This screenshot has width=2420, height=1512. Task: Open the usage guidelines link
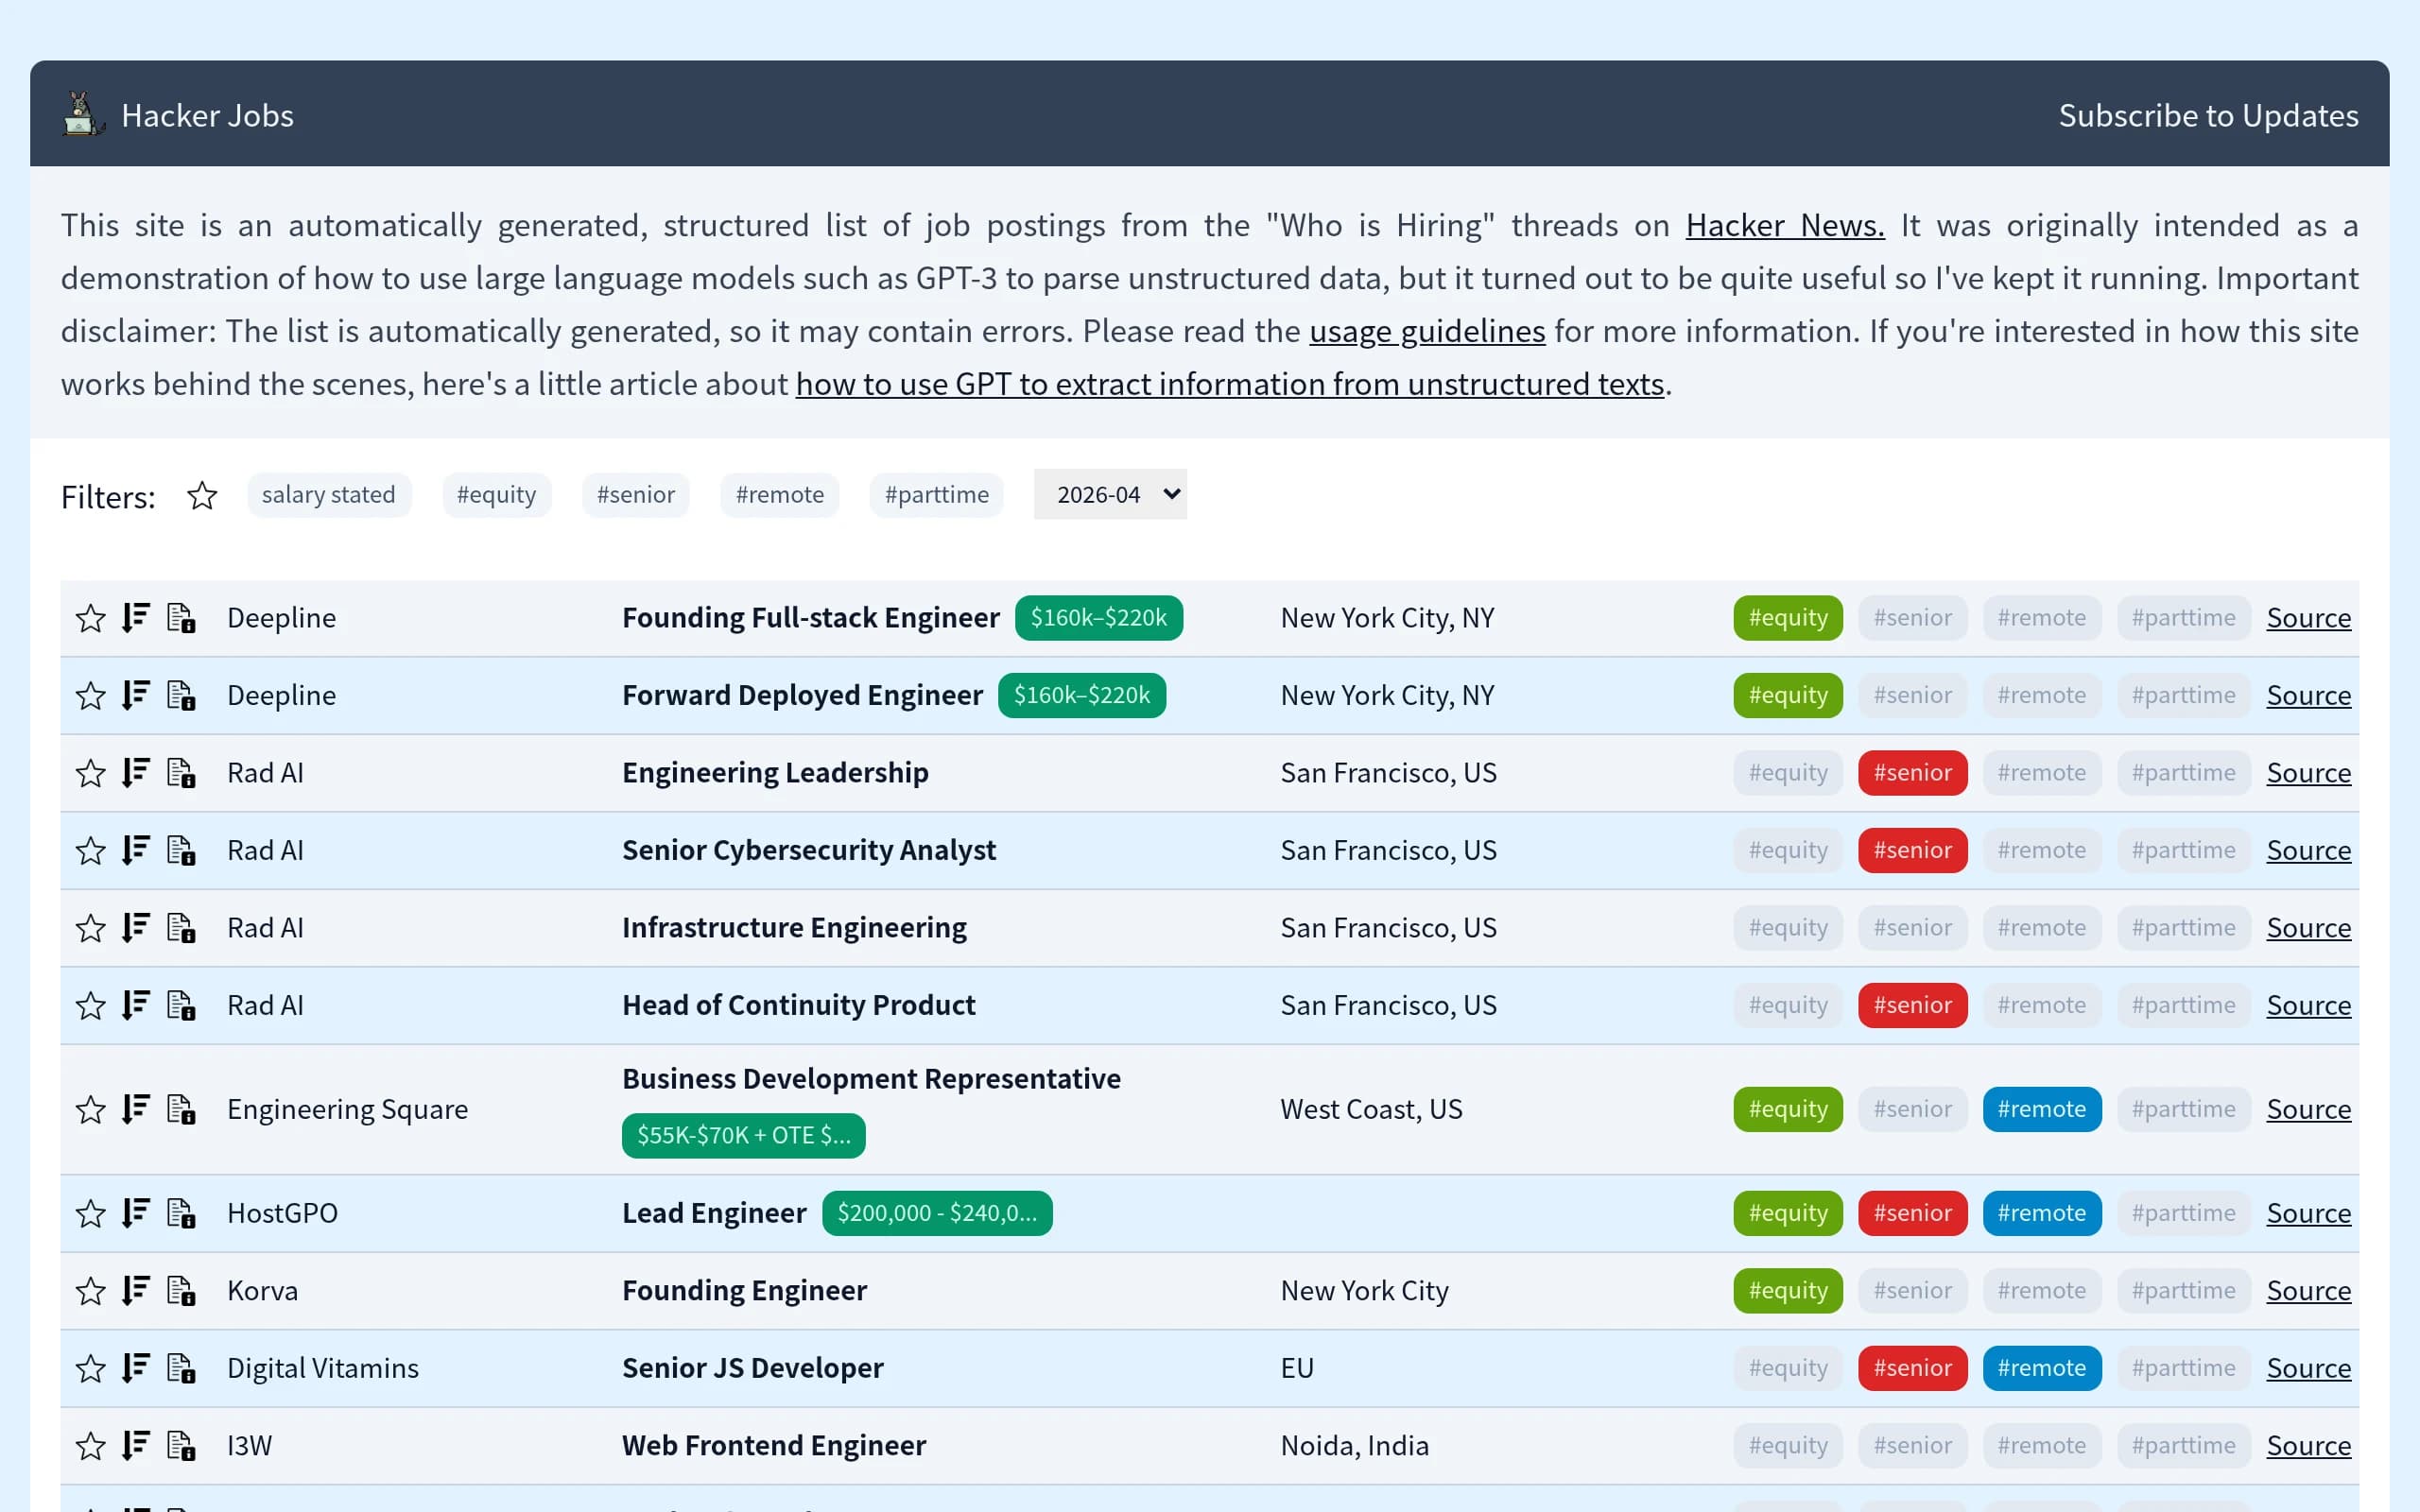point(1427,331)
